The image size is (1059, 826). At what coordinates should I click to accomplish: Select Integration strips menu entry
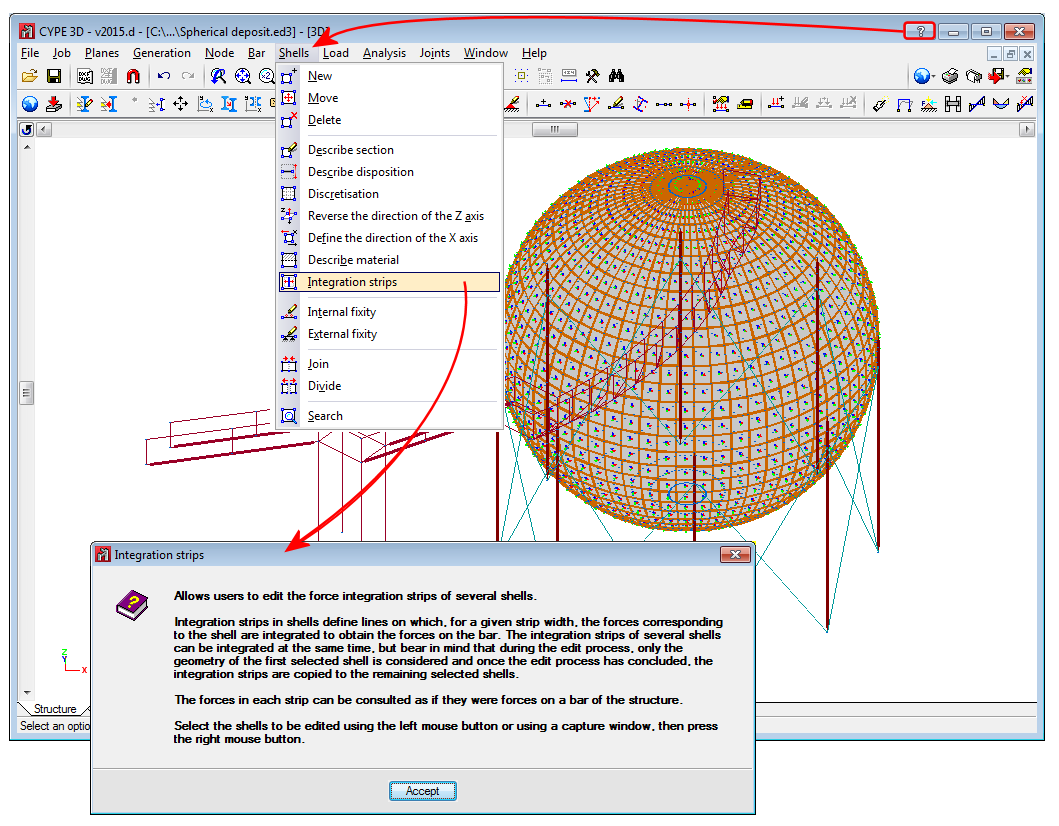coord(390,282)
